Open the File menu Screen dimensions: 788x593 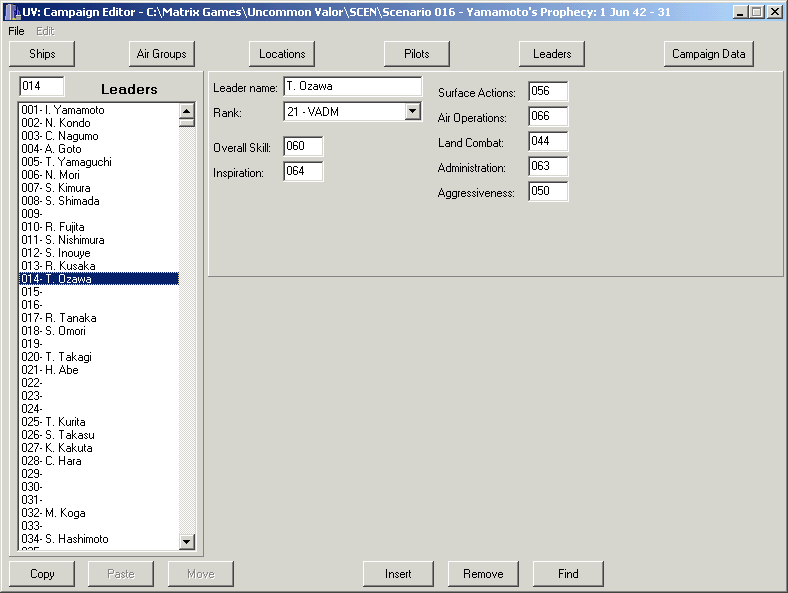point(16,31)
